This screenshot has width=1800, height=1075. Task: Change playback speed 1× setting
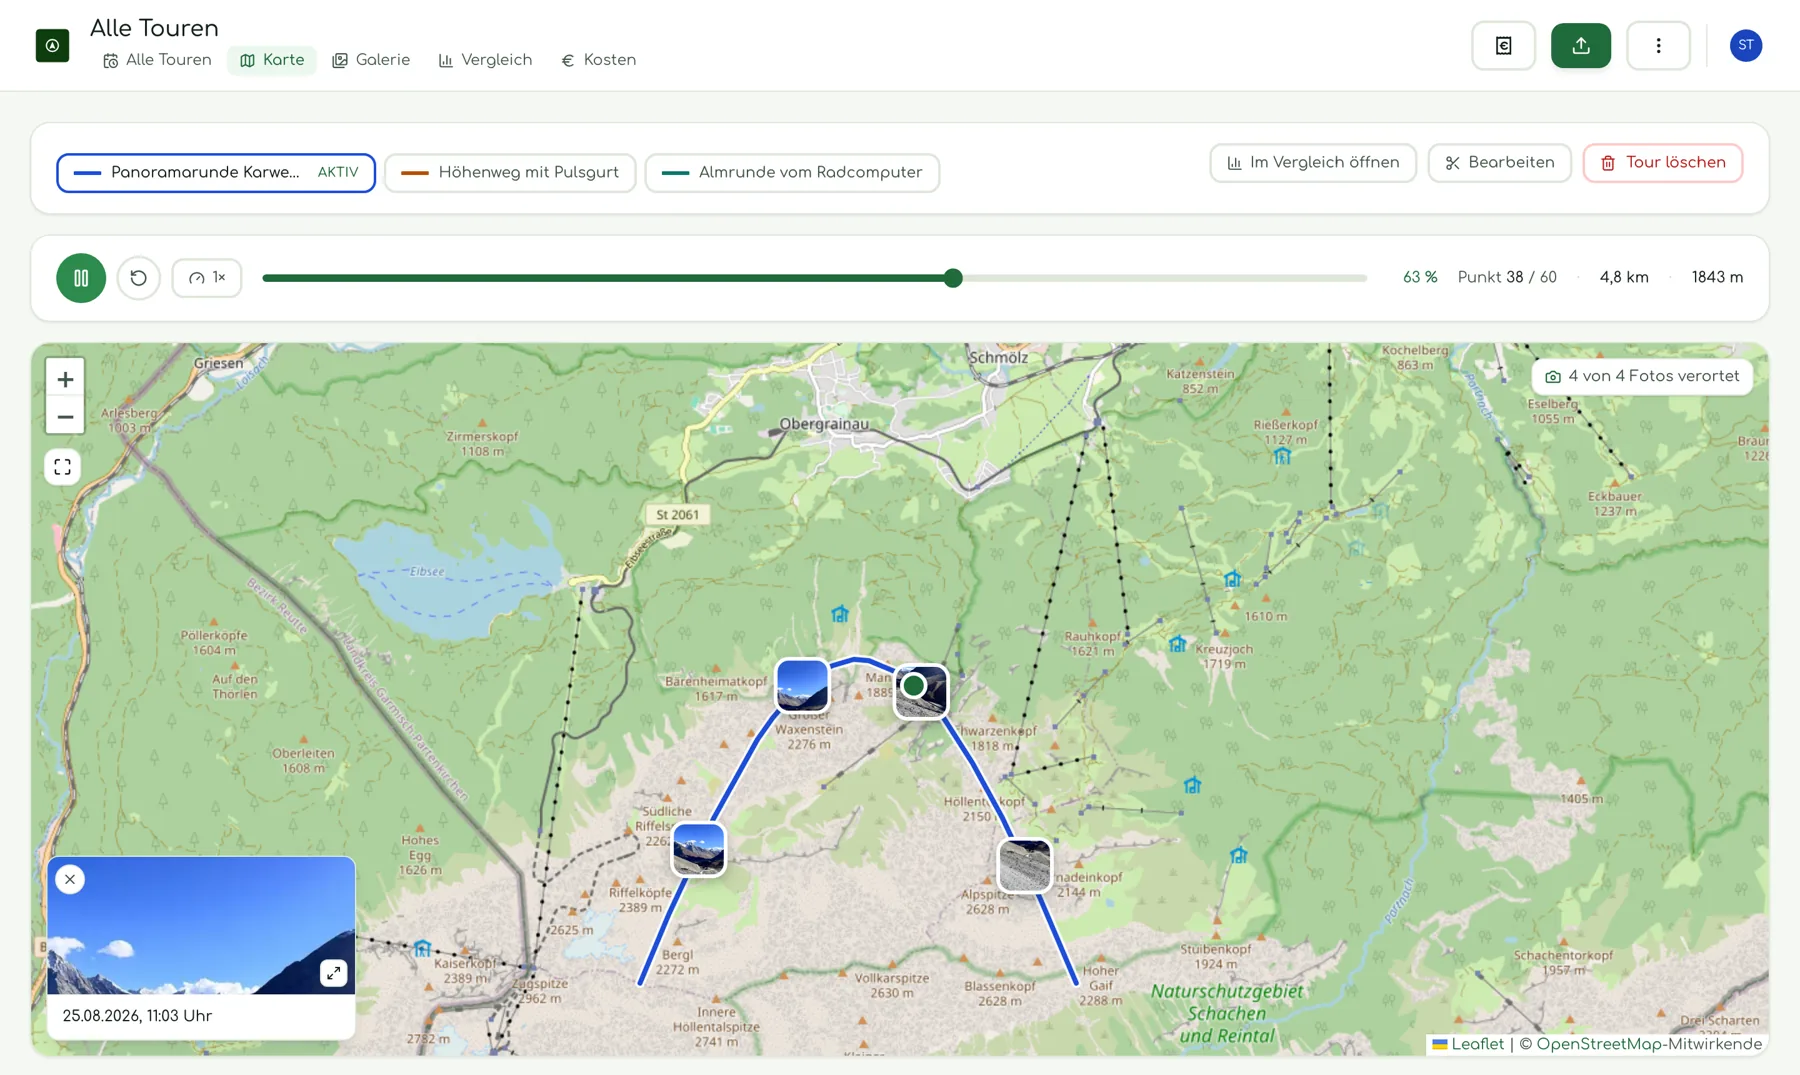point(207,278)
